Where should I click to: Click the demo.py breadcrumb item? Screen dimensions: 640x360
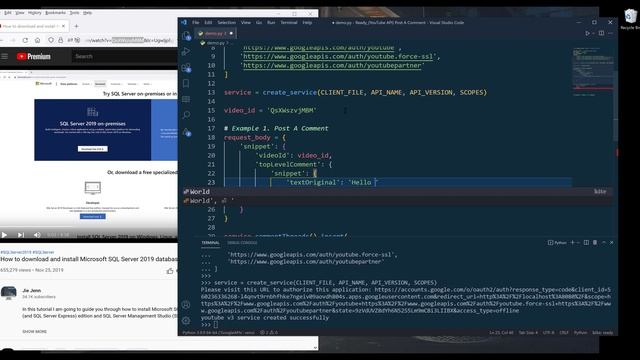pyautogui.click(x=216, y=42)
